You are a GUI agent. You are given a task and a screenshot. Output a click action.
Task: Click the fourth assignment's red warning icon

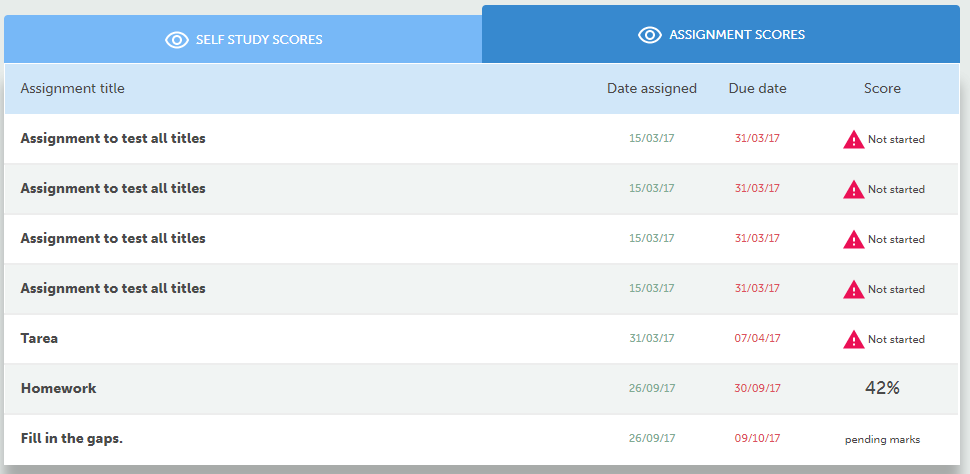pyautogui.click(x=853, y=289)
